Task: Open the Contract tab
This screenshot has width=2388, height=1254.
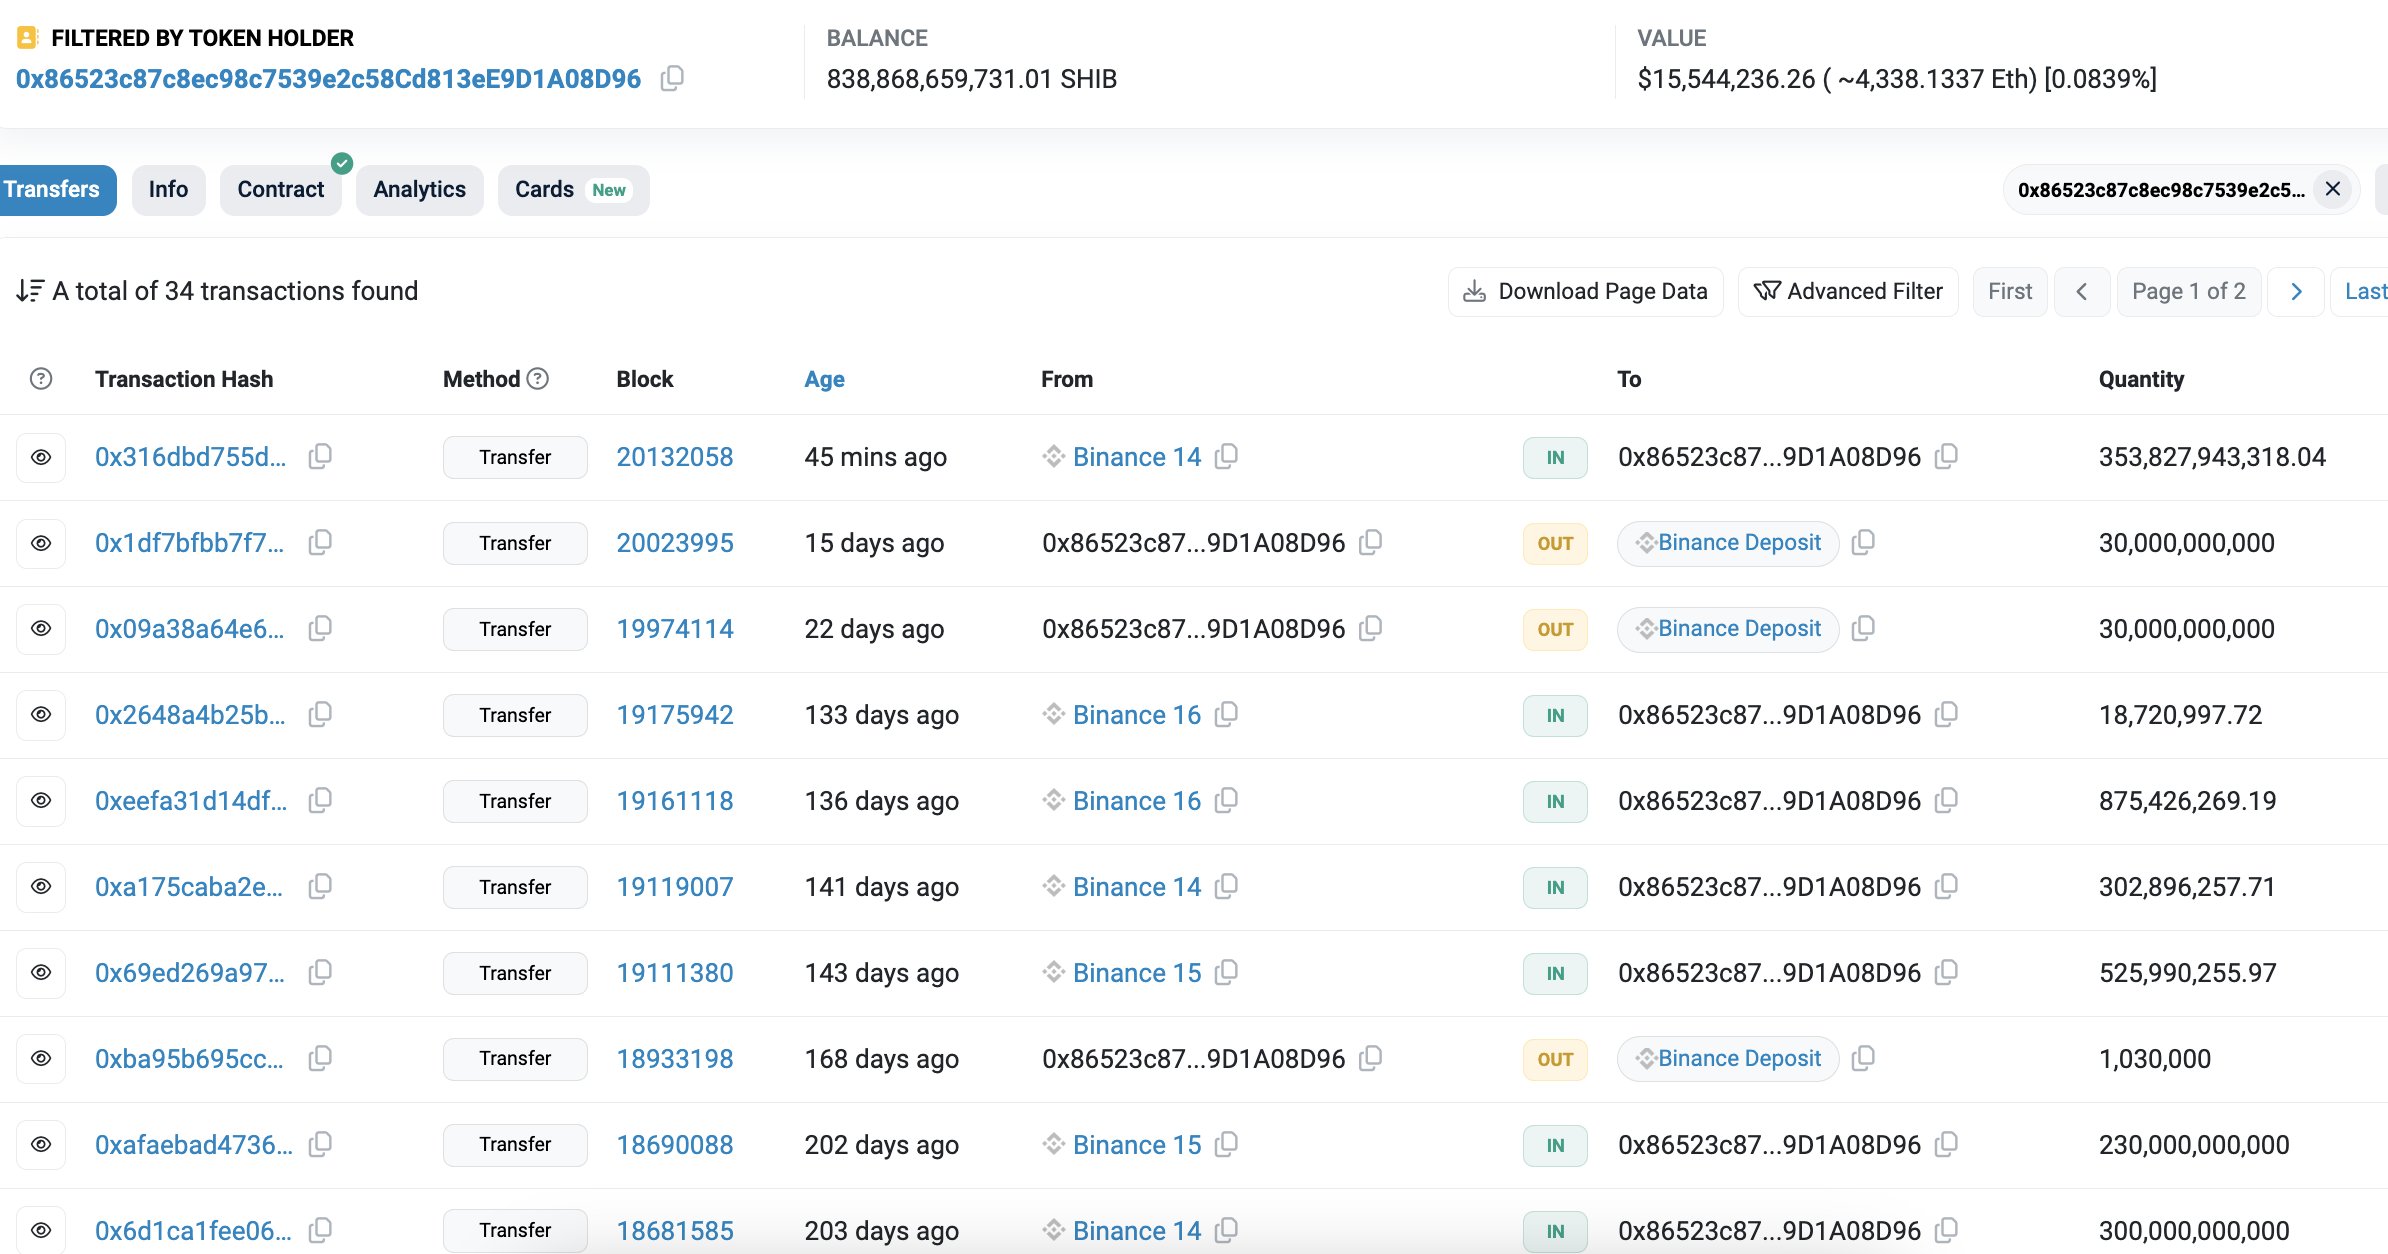Action: tap(280, 190)
